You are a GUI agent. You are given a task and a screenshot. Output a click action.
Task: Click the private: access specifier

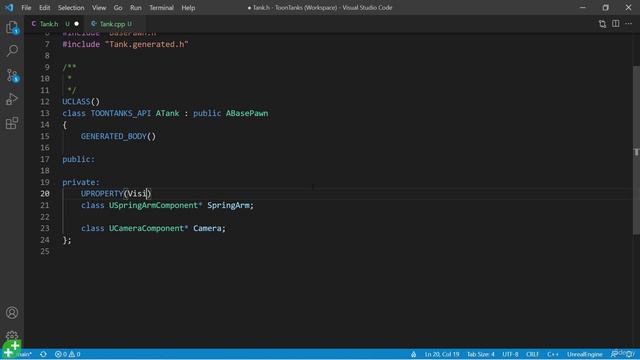click(x=81, y=182)
